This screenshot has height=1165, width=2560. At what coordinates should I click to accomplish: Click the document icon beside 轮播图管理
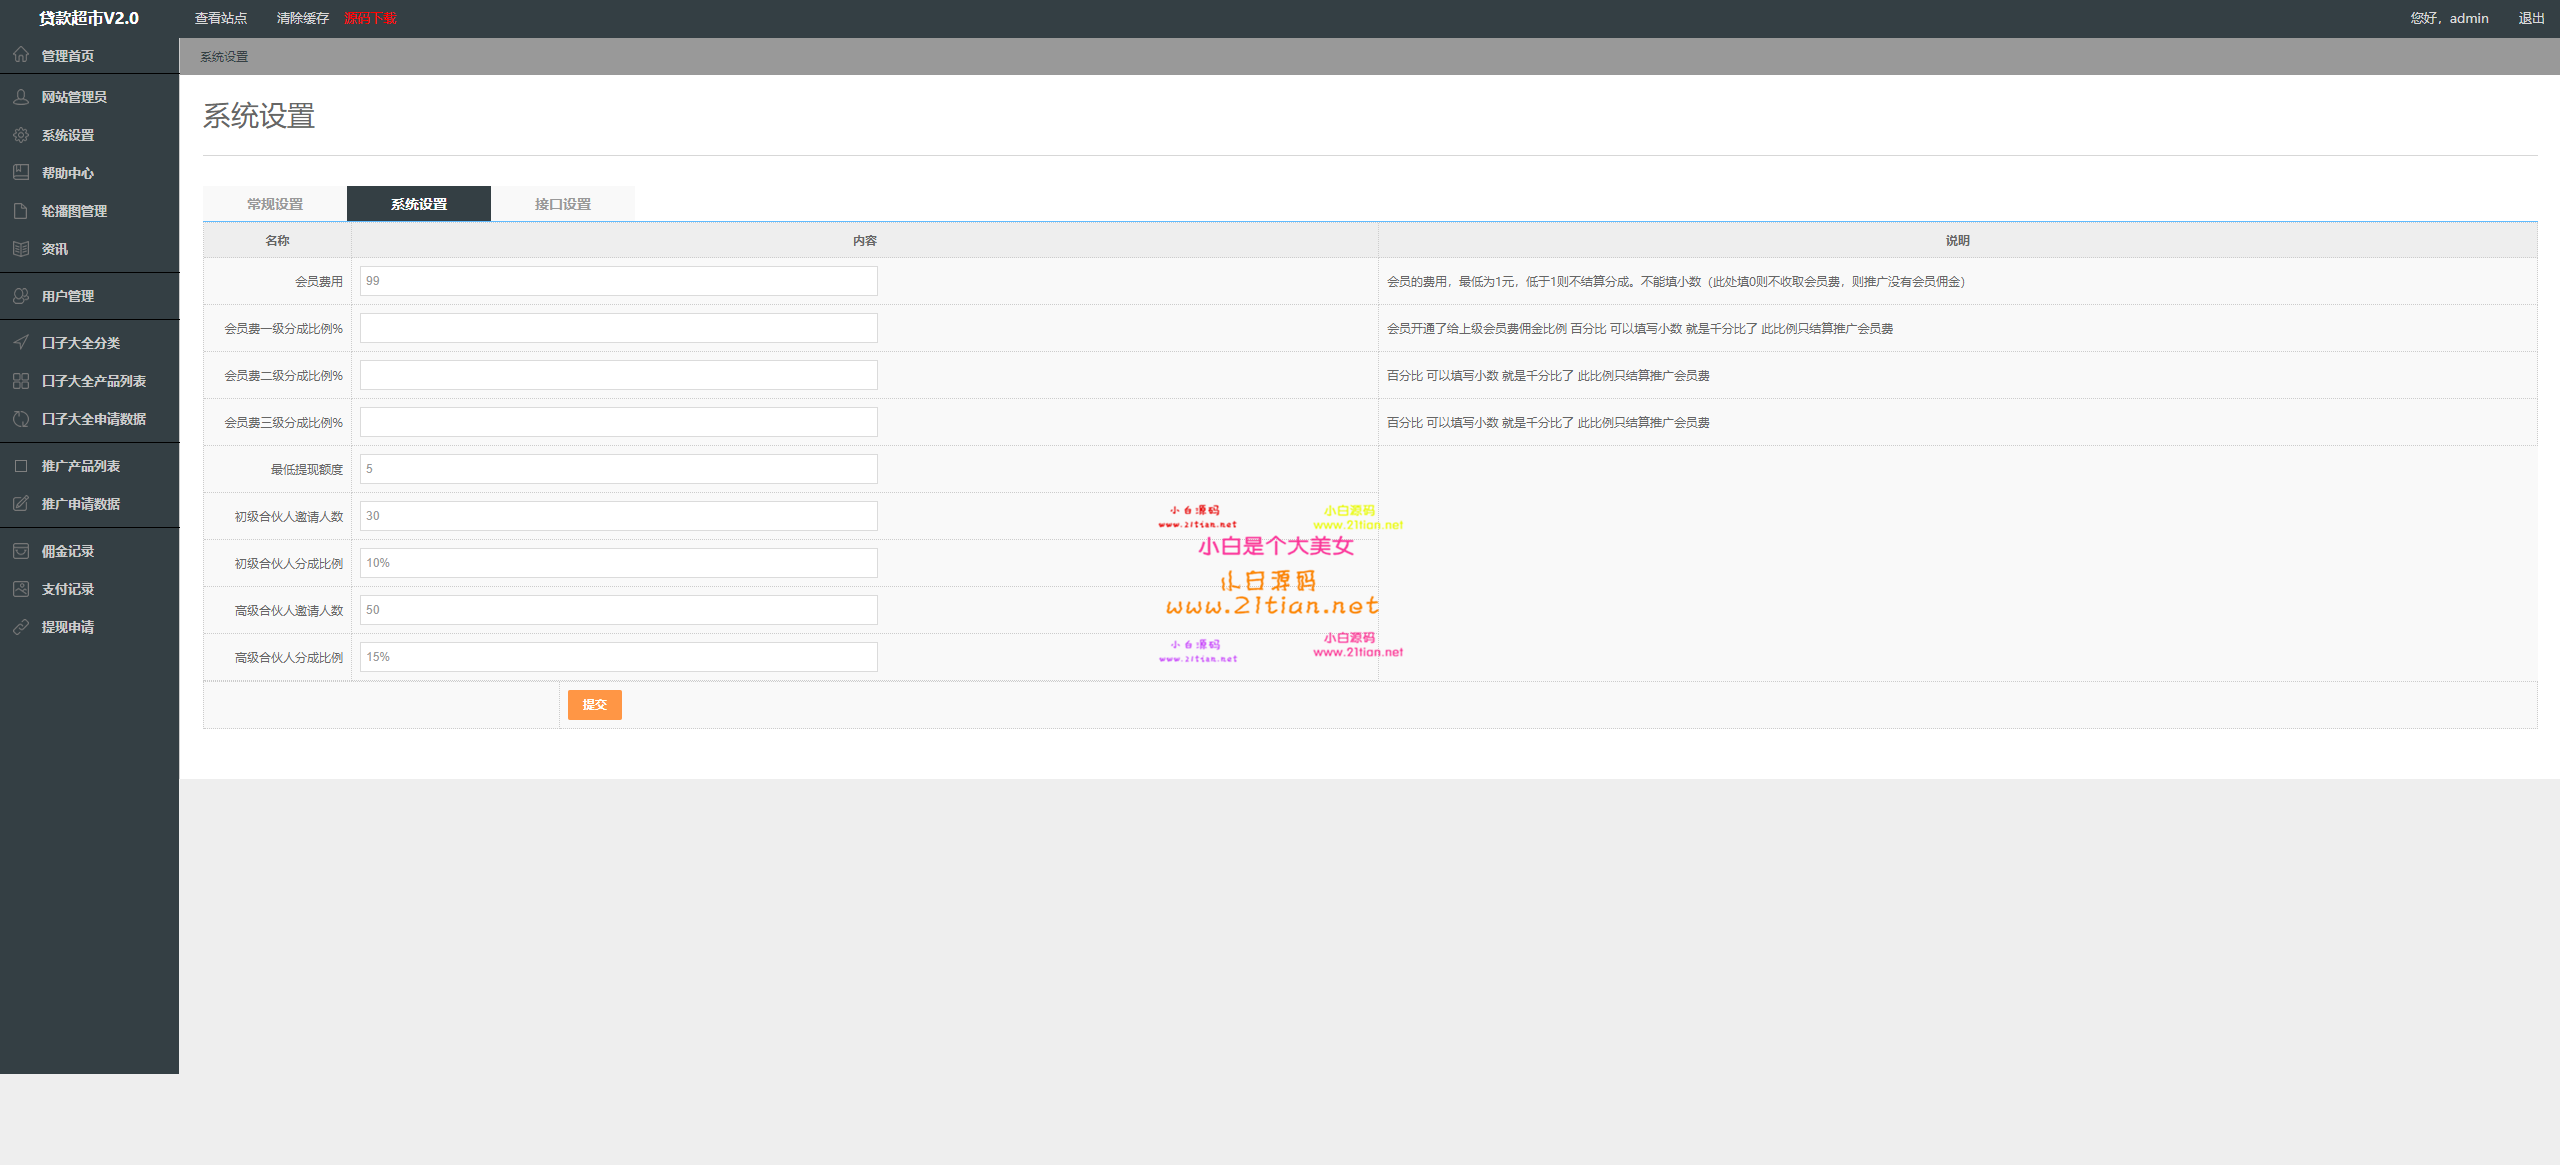click(21, 211)
